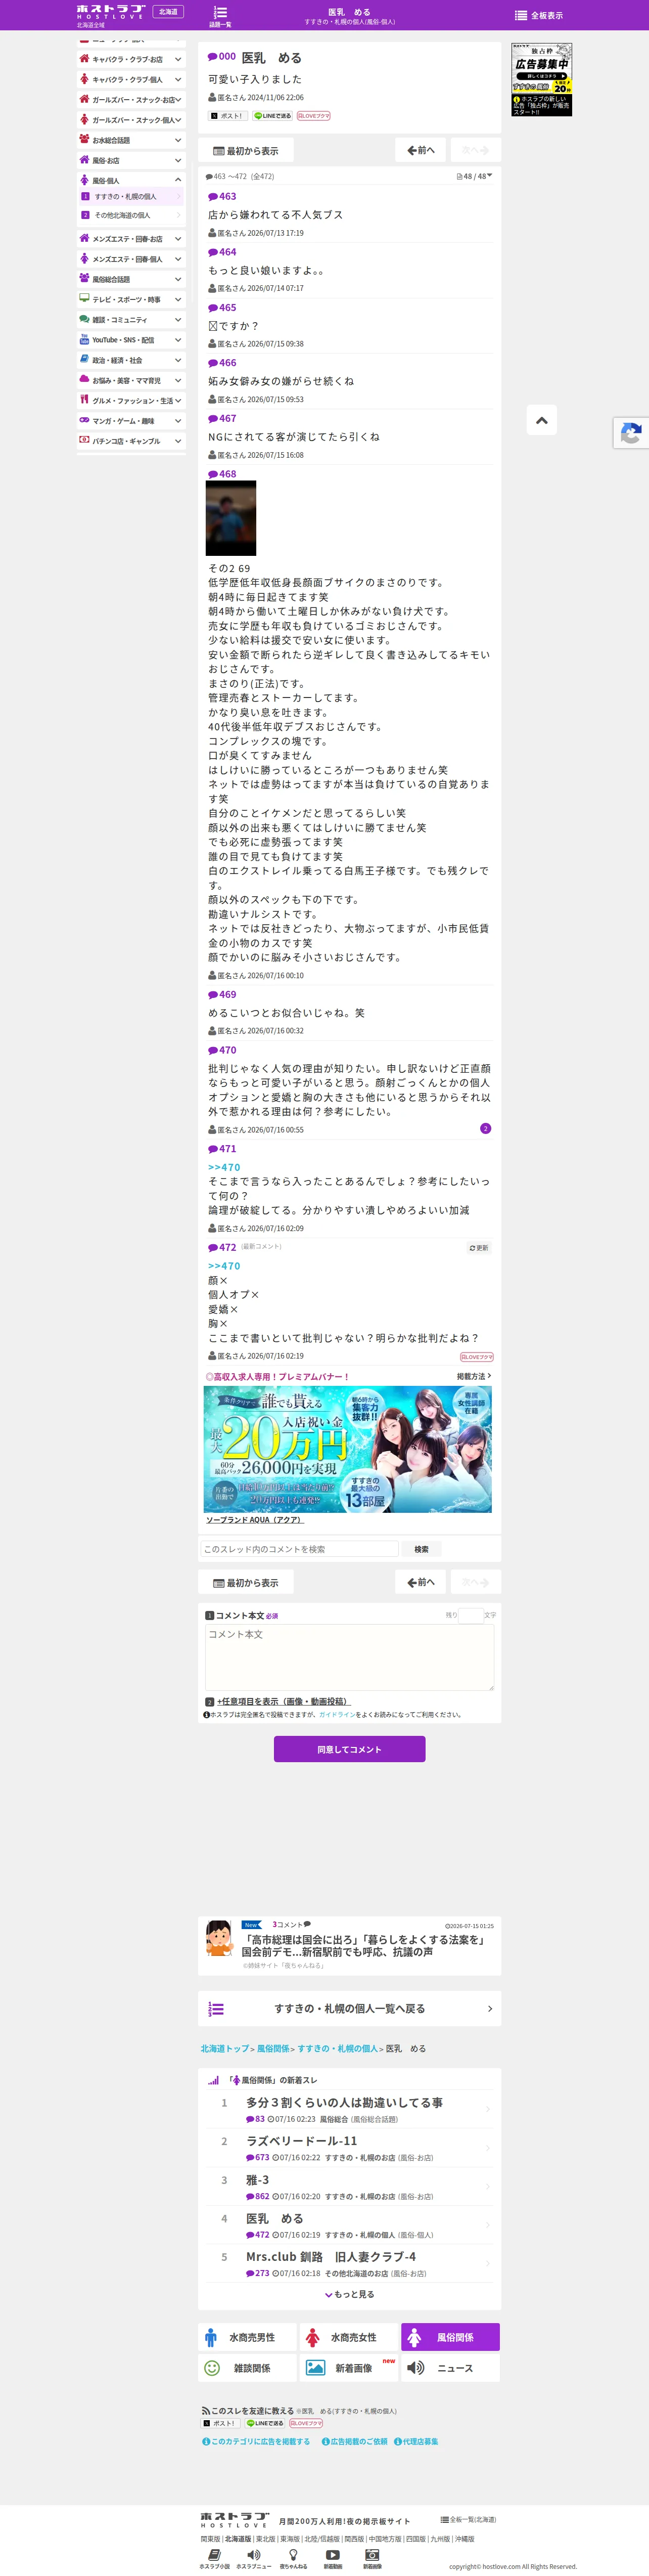Click the 更新 refresh icon on comment 472

(479, 1248)
